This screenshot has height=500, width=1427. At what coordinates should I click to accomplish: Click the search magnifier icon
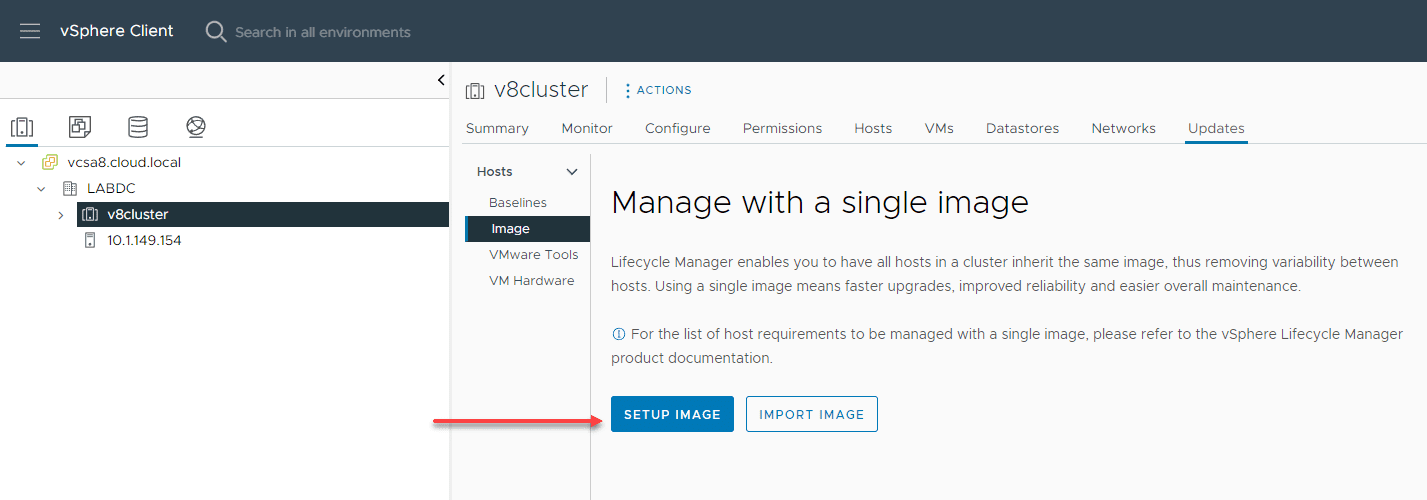216,32
